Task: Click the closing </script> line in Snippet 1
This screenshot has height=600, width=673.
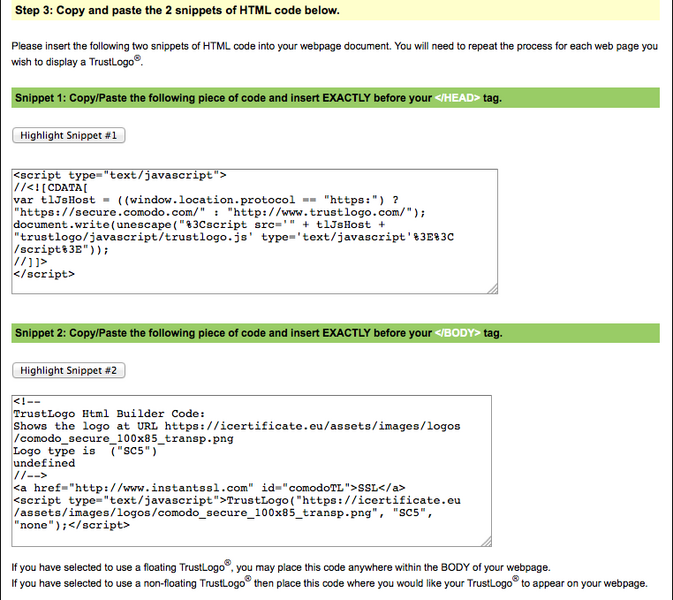Action: [44, 273]
